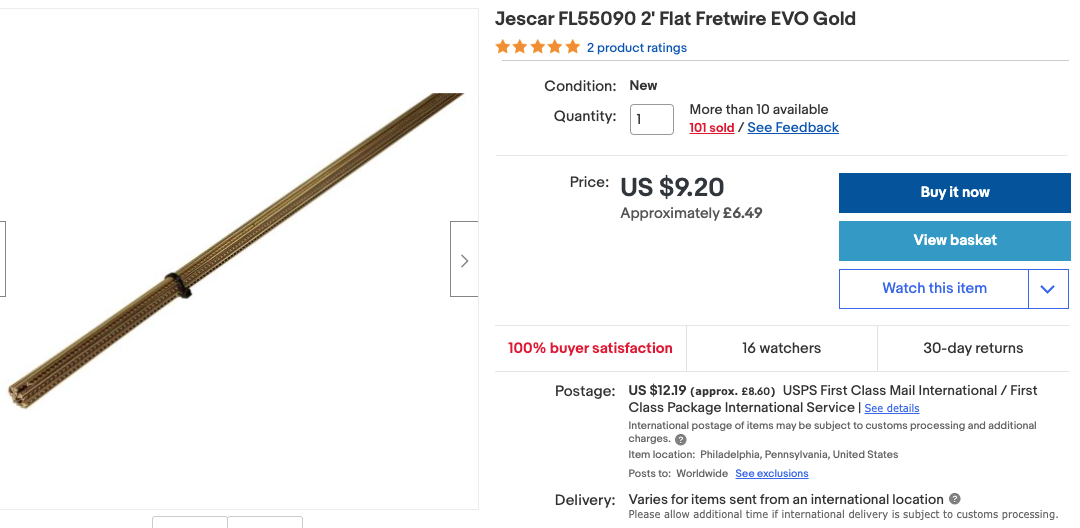Add listing with Watch this item
The image size is (1080, 528).
(933, 289)
